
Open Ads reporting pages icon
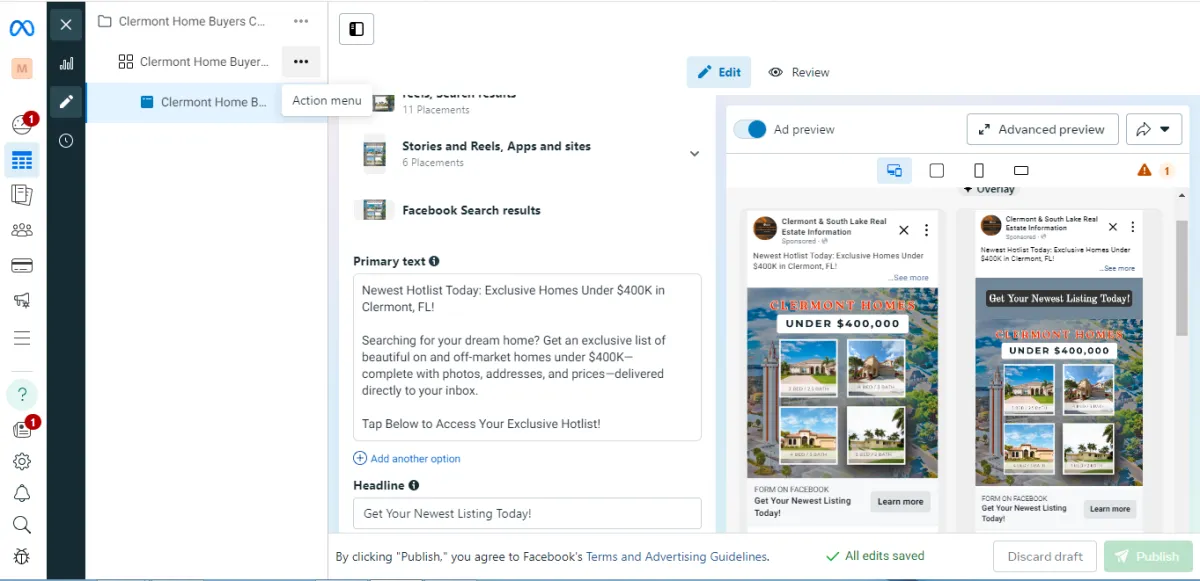click(x=22, y=195)
